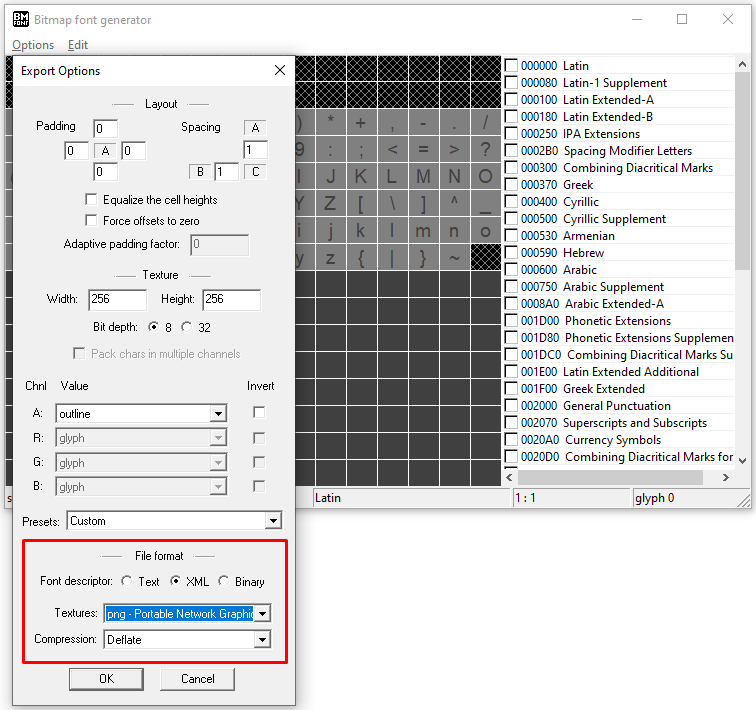Viewport: 756px width, 710px height.
Task: Tick the 0020A0 Currency Symbols checkbox
Action: (511, 440)
